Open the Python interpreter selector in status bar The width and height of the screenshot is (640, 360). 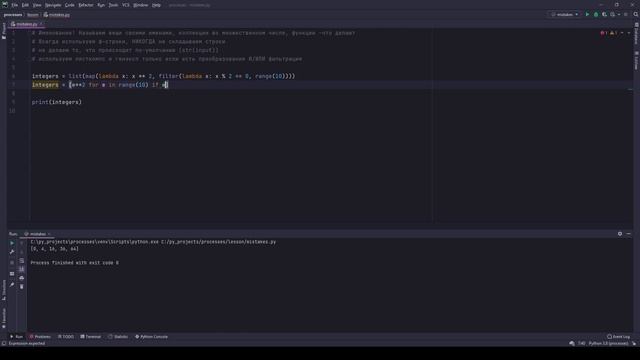tap(608, 343)
